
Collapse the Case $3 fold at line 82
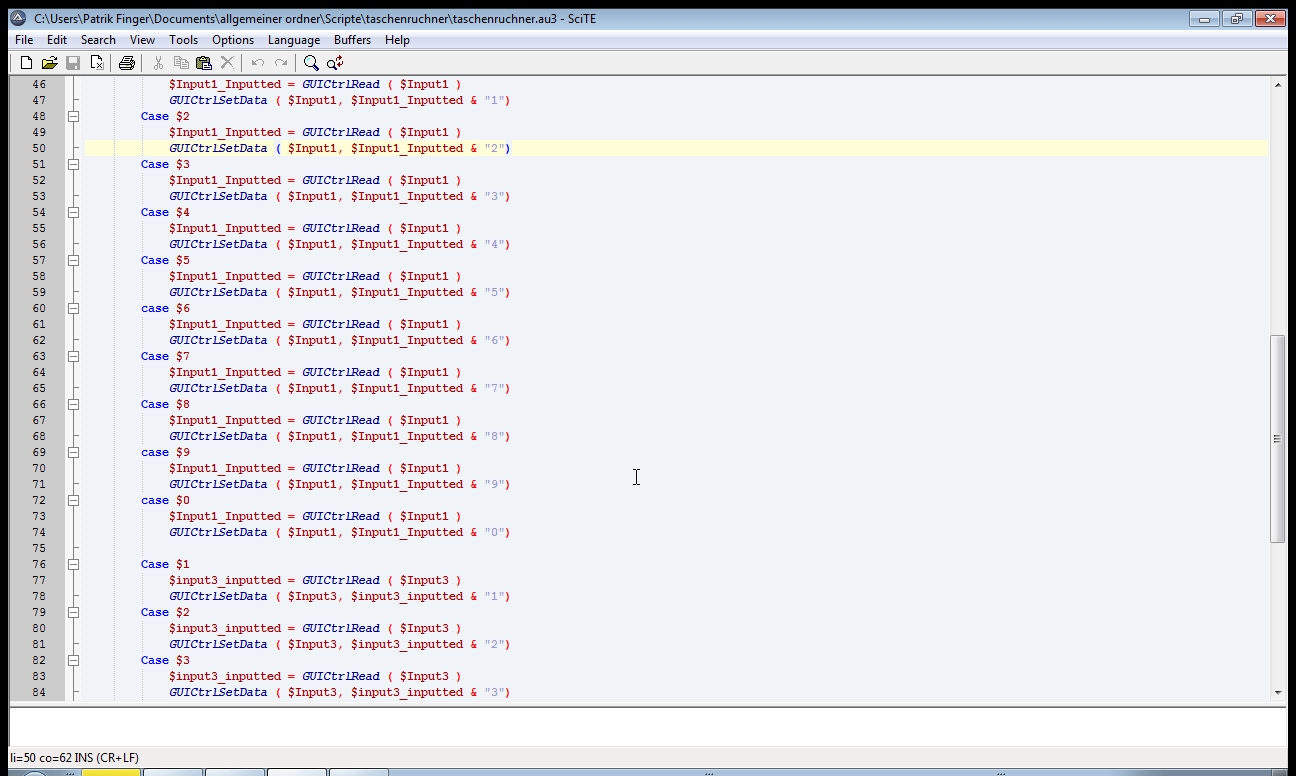pyautogui.click(x=73, y=660)
